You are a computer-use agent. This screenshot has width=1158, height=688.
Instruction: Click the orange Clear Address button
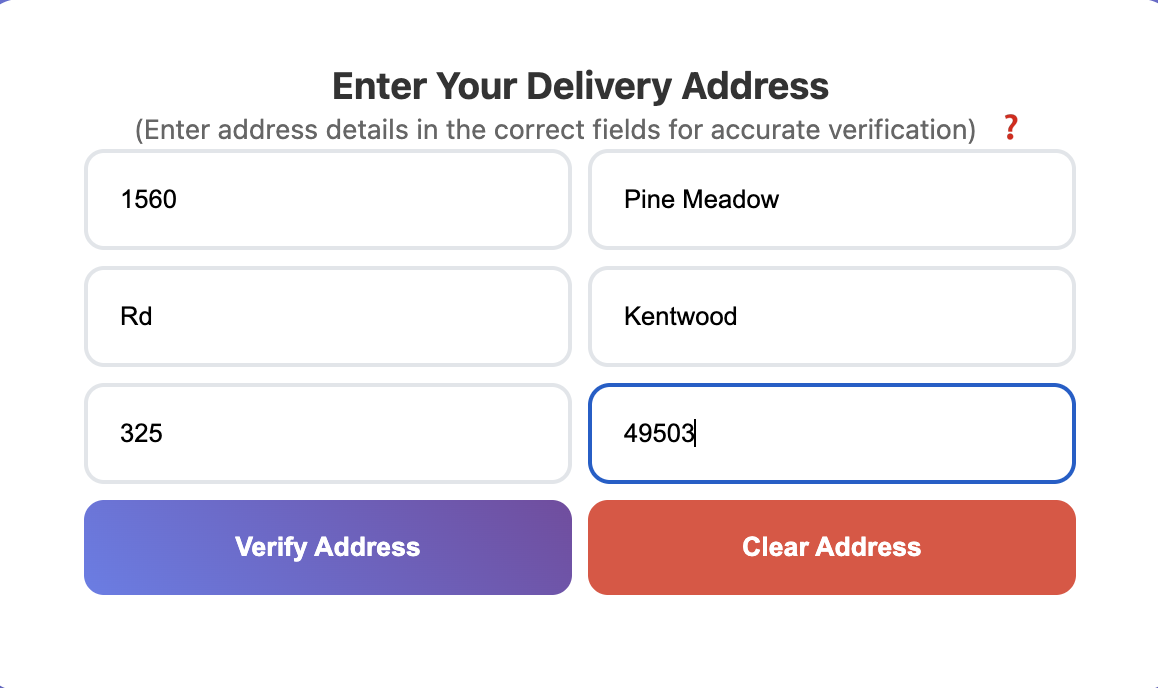click(831, 547)
